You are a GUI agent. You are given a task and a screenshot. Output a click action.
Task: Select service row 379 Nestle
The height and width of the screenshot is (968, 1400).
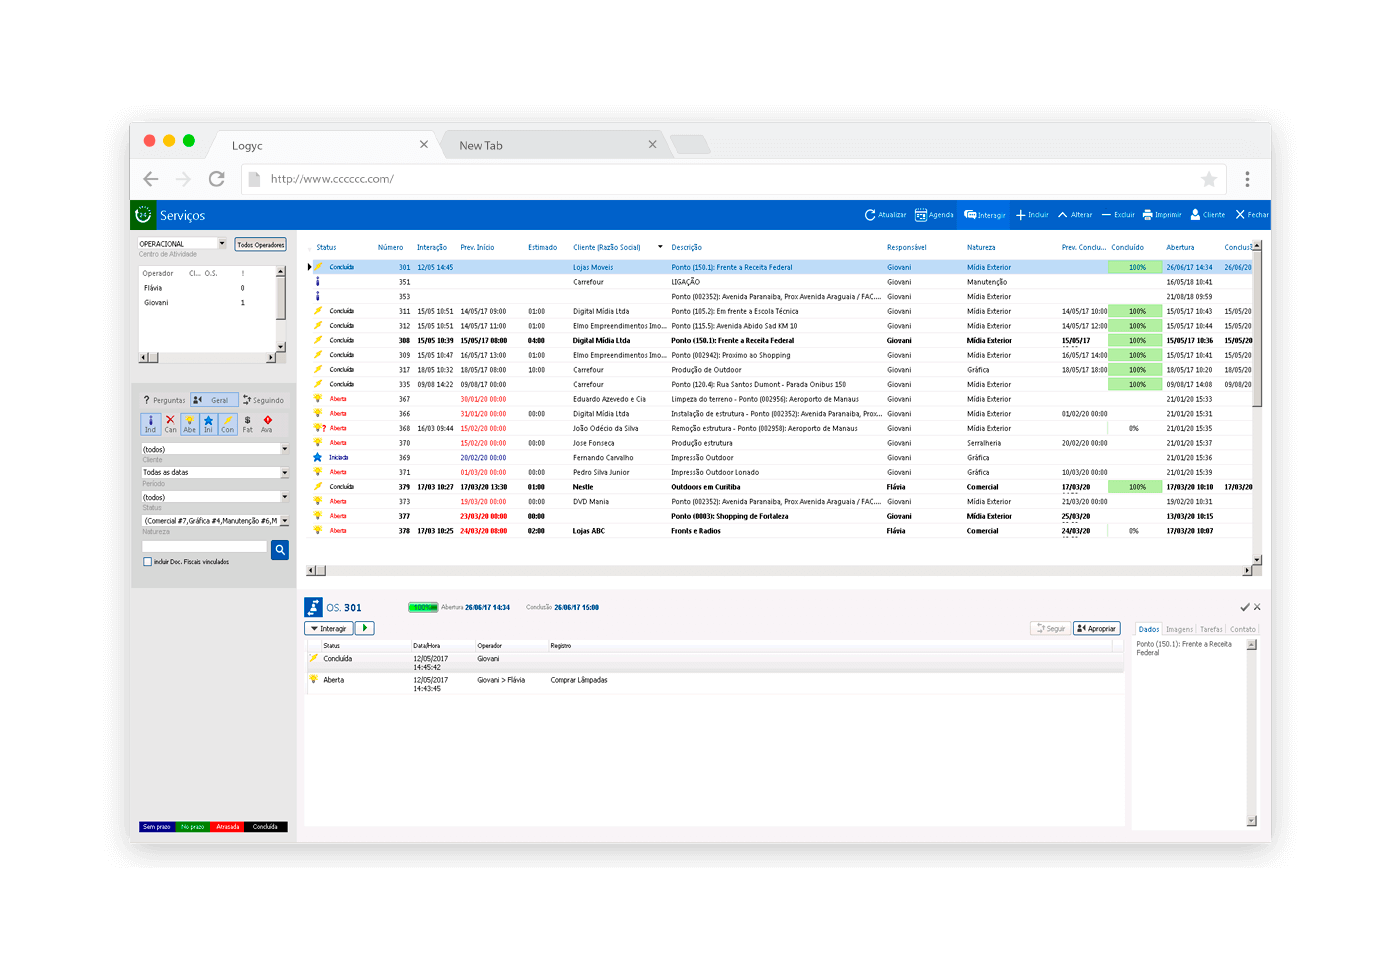780,487
